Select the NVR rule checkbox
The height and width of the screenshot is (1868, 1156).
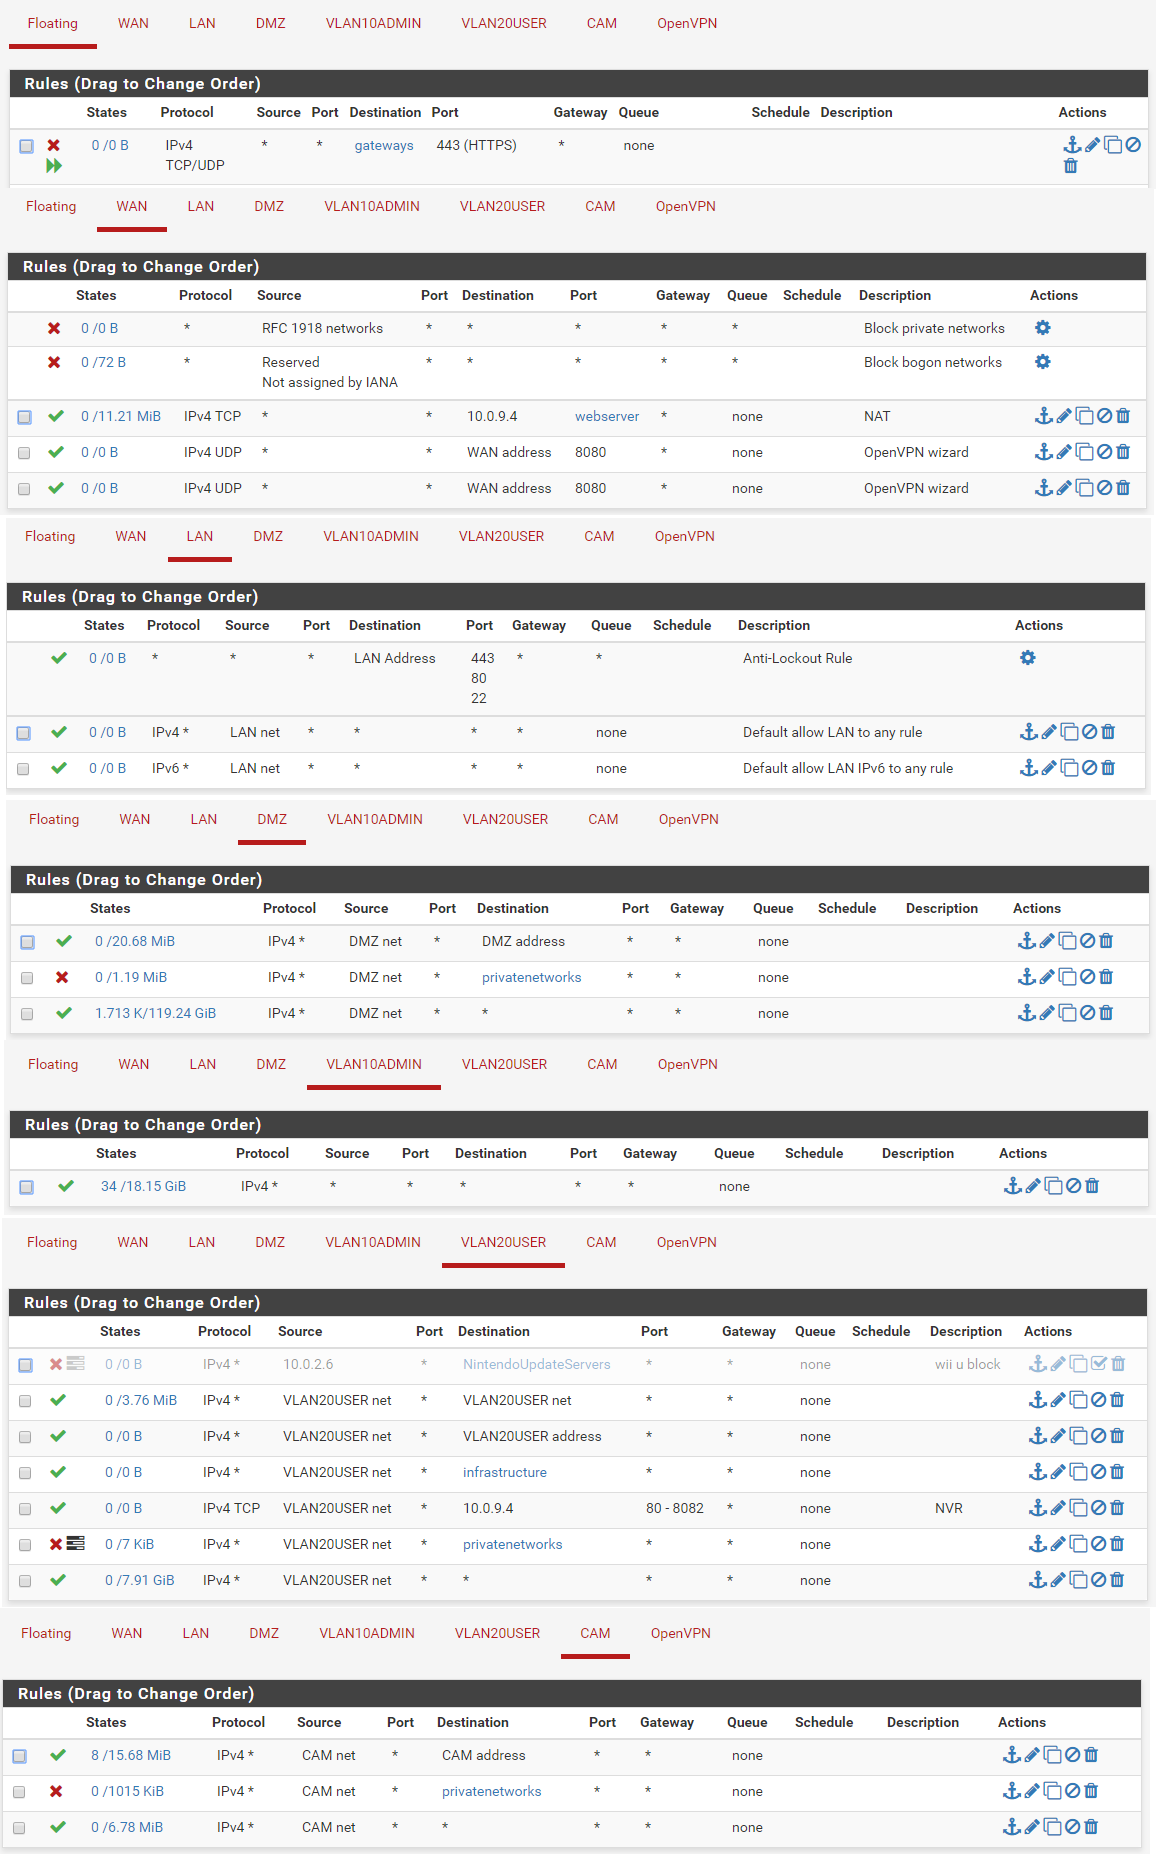pos(25,1509)
